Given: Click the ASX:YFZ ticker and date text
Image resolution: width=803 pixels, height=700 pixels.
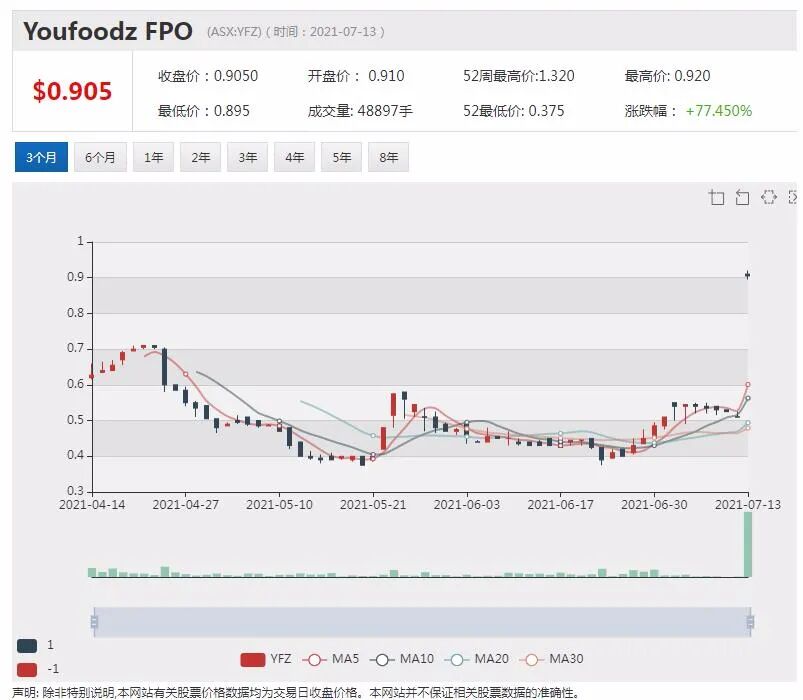Looking at the screenshot, I should coord(295,32).
